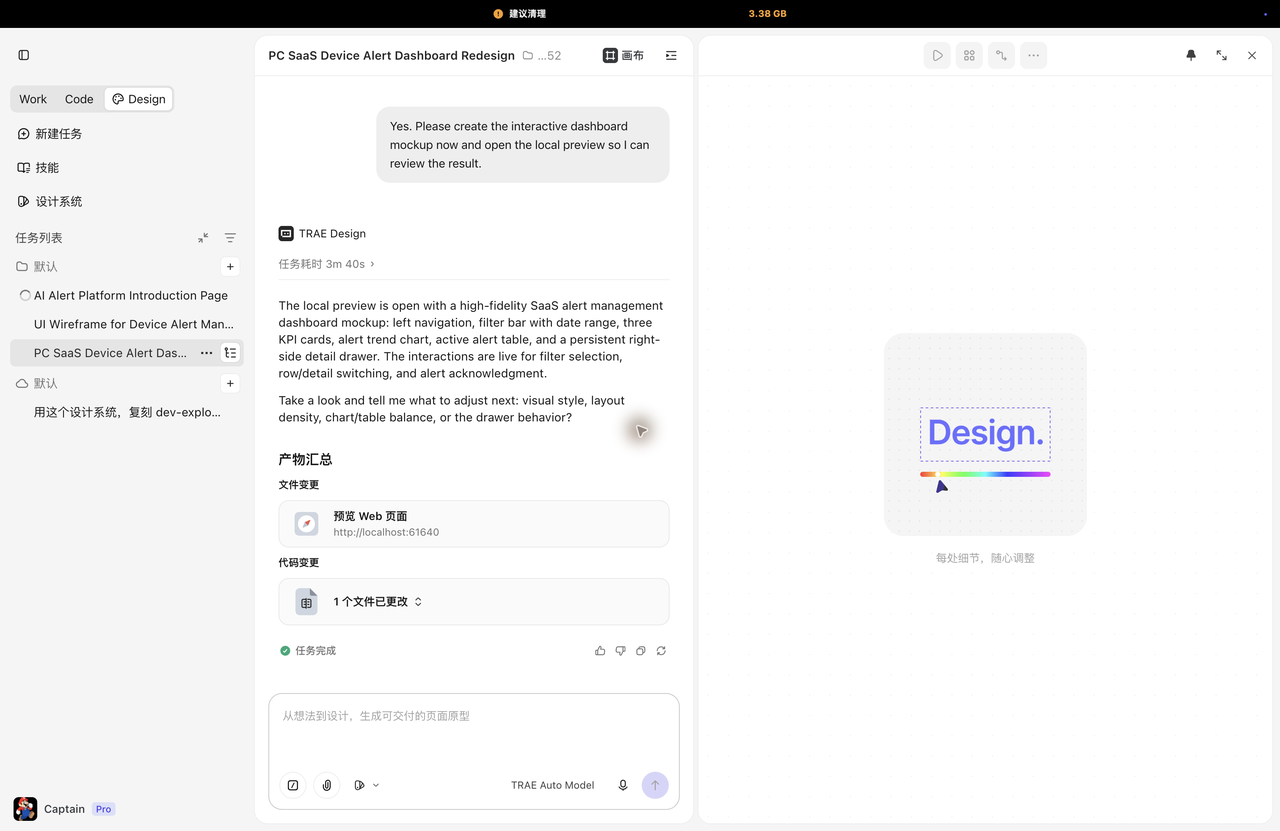1280x831 pixels.
Task: Toggle the task outline list icon in header
Action: tap(671, 56)
